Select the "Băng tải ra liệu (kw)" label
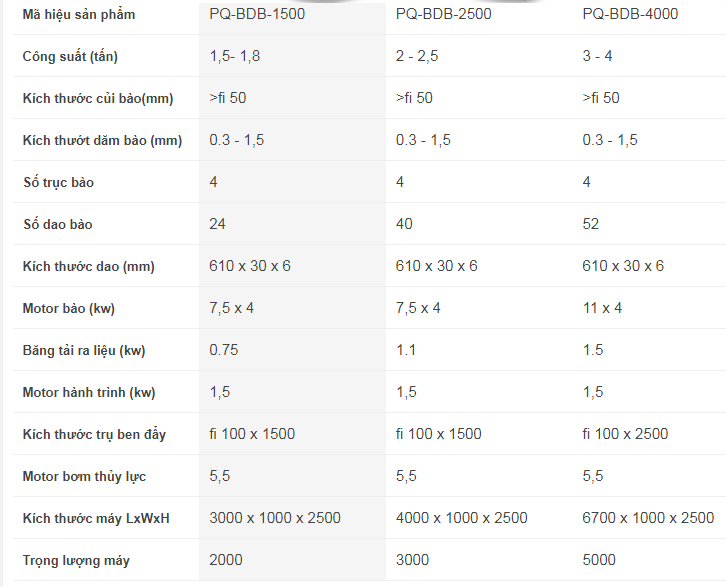The height and width of the screenshot is (587, 726). tap(84, 351)
